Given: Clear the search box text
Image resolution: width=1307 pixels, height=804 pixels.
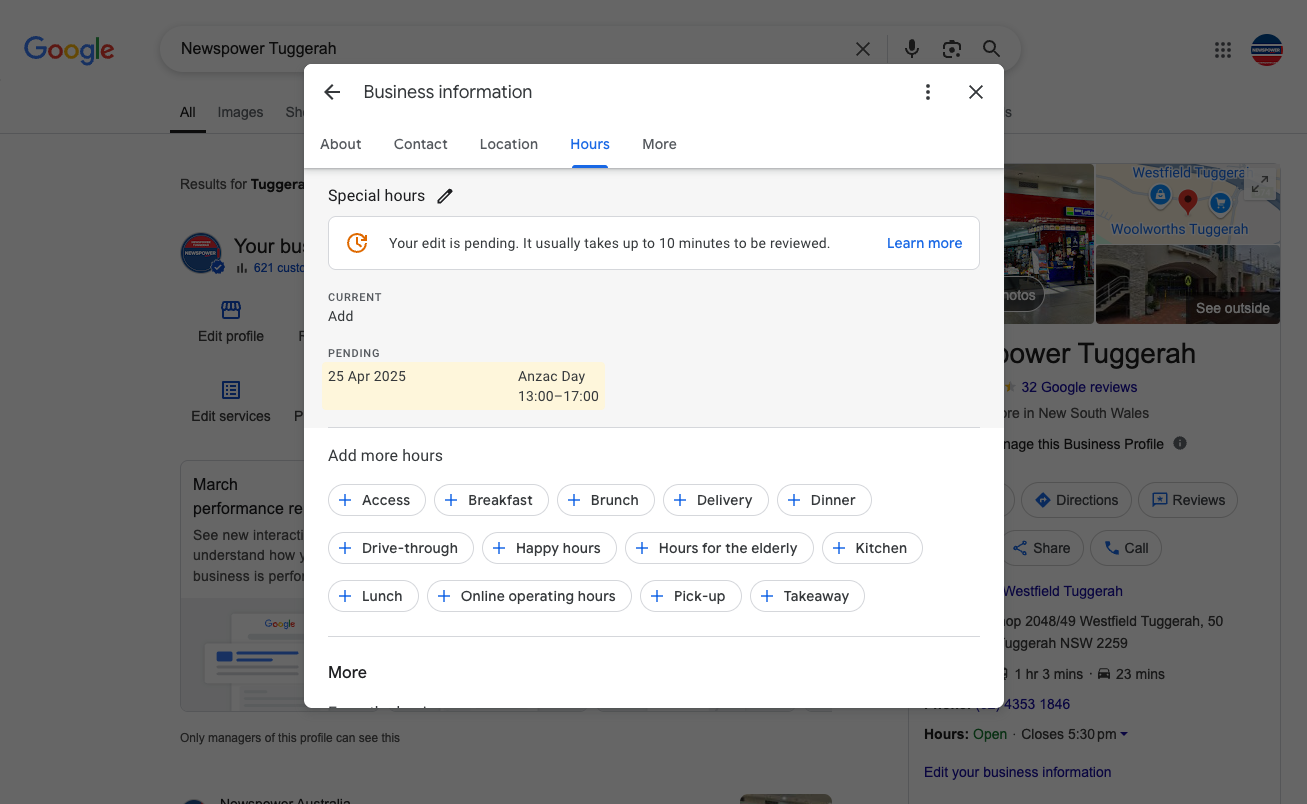Looking at the screenshot, I should pos(863,49).
